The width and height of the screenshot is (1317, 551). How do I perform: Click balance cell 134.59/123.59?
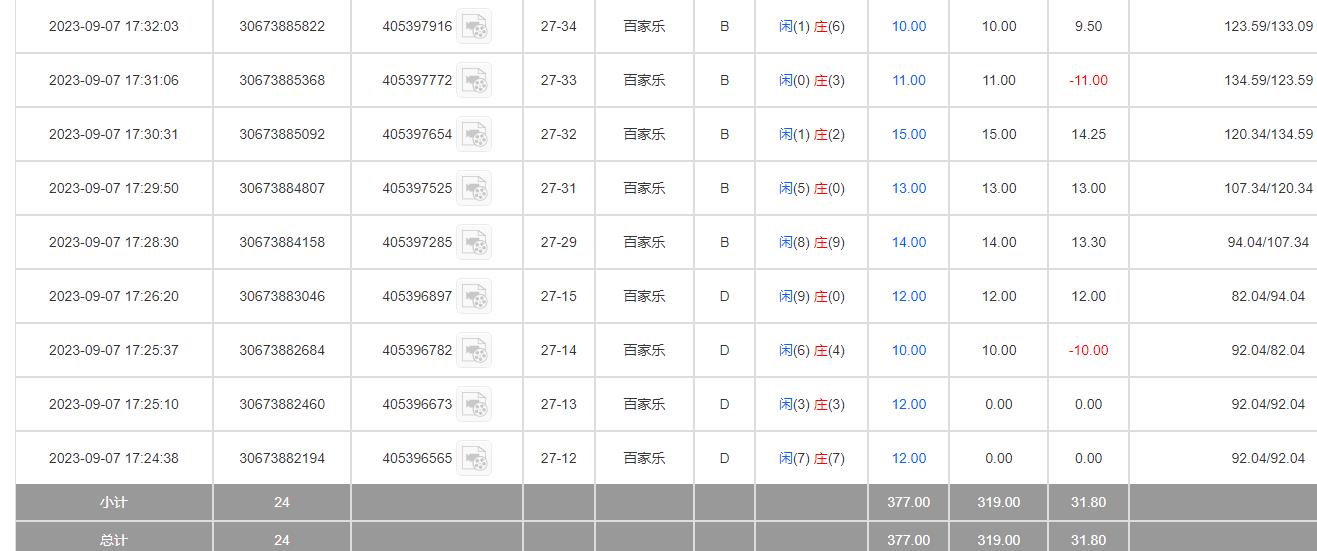coord(1268,80)
